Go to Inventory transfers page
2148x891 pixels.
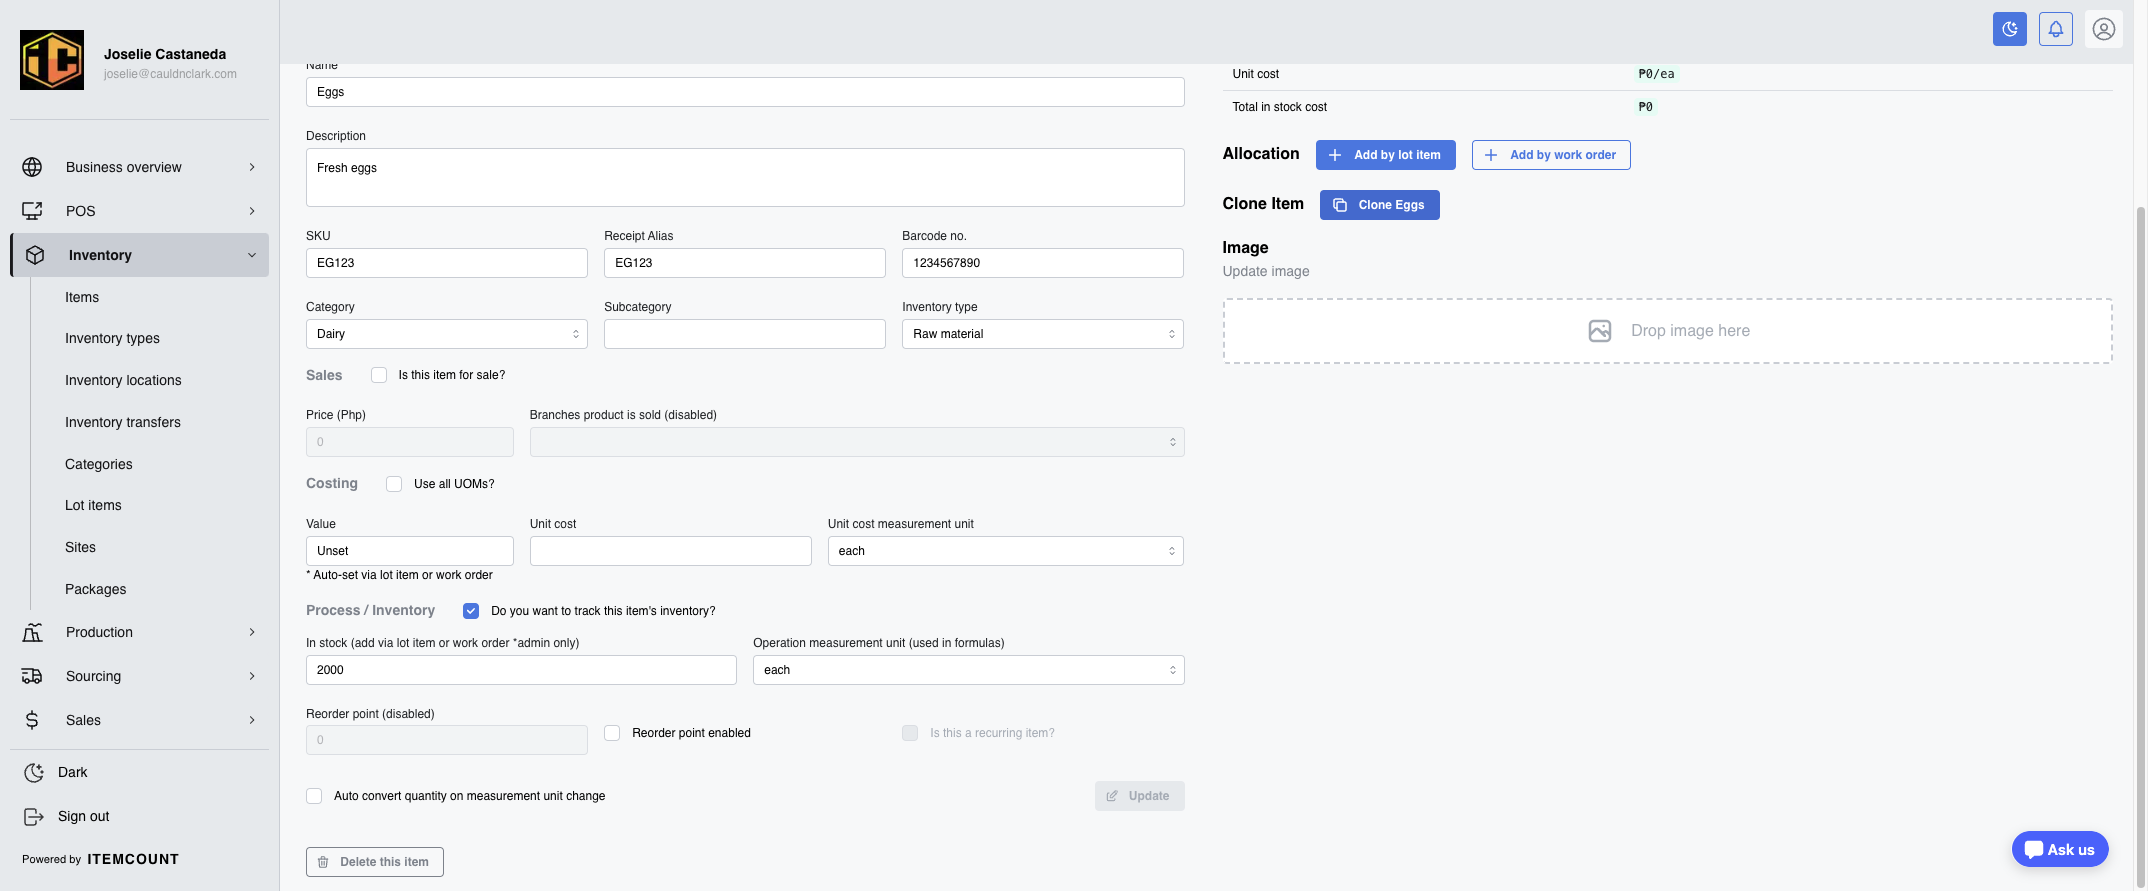[x=123, y=423]
